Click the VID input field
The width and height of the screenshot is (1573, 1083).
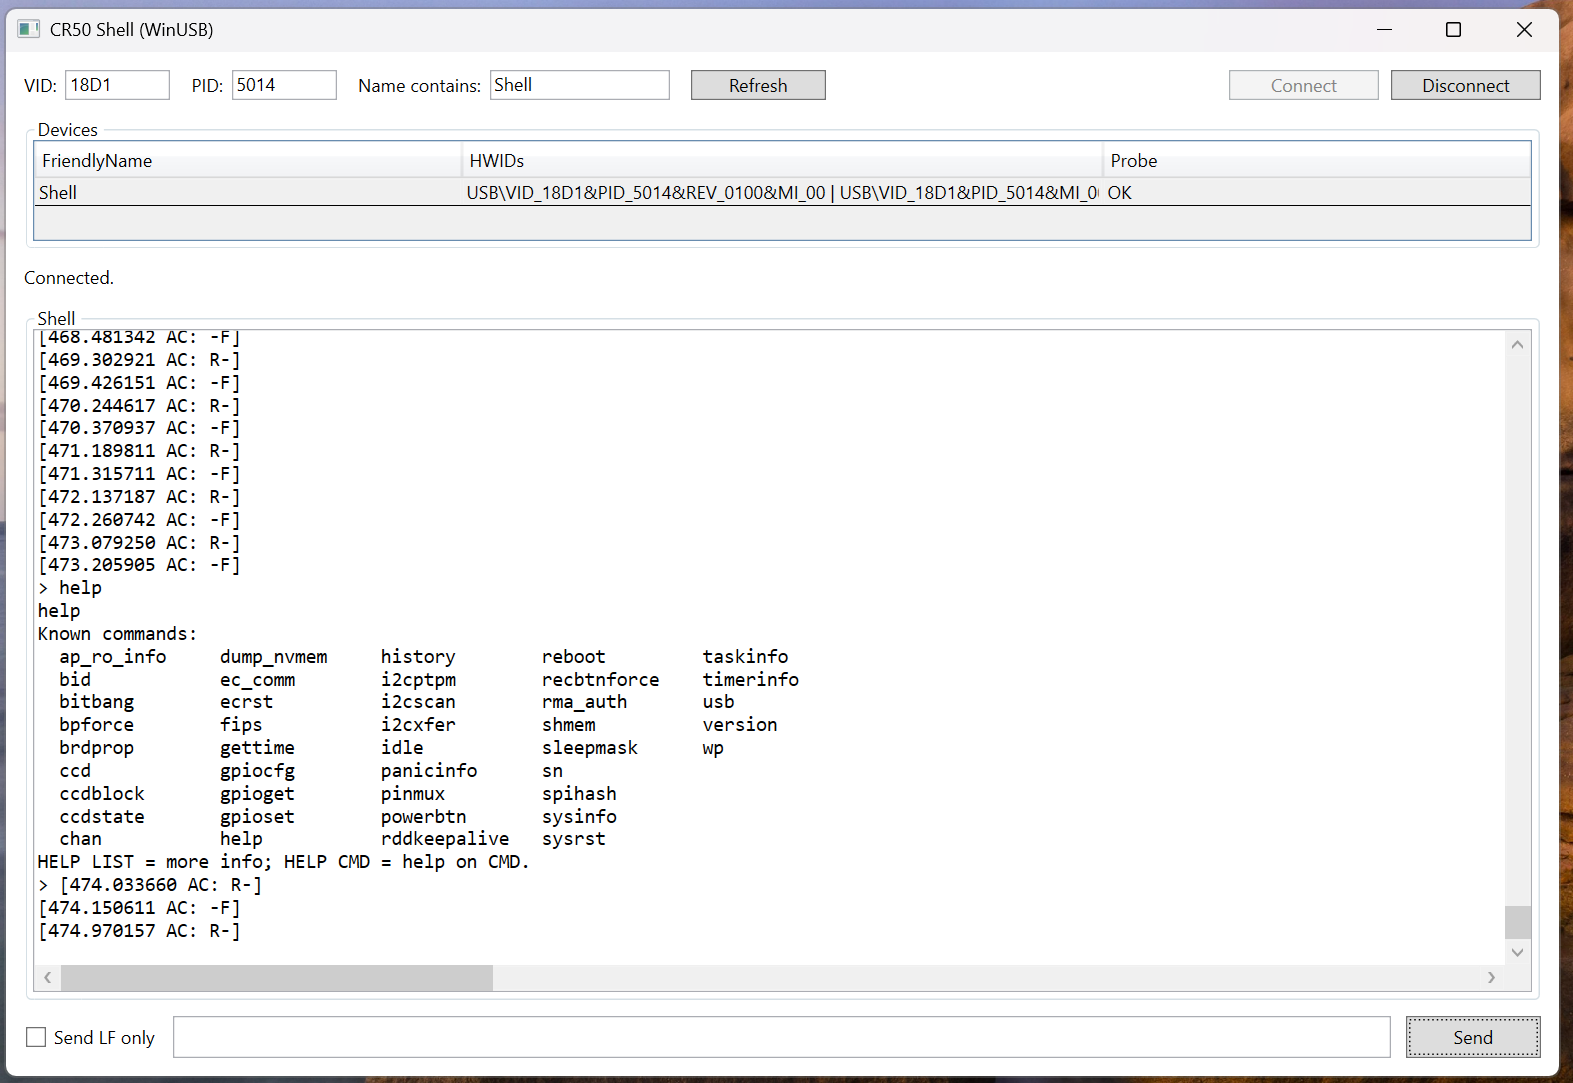click(117, 85)
